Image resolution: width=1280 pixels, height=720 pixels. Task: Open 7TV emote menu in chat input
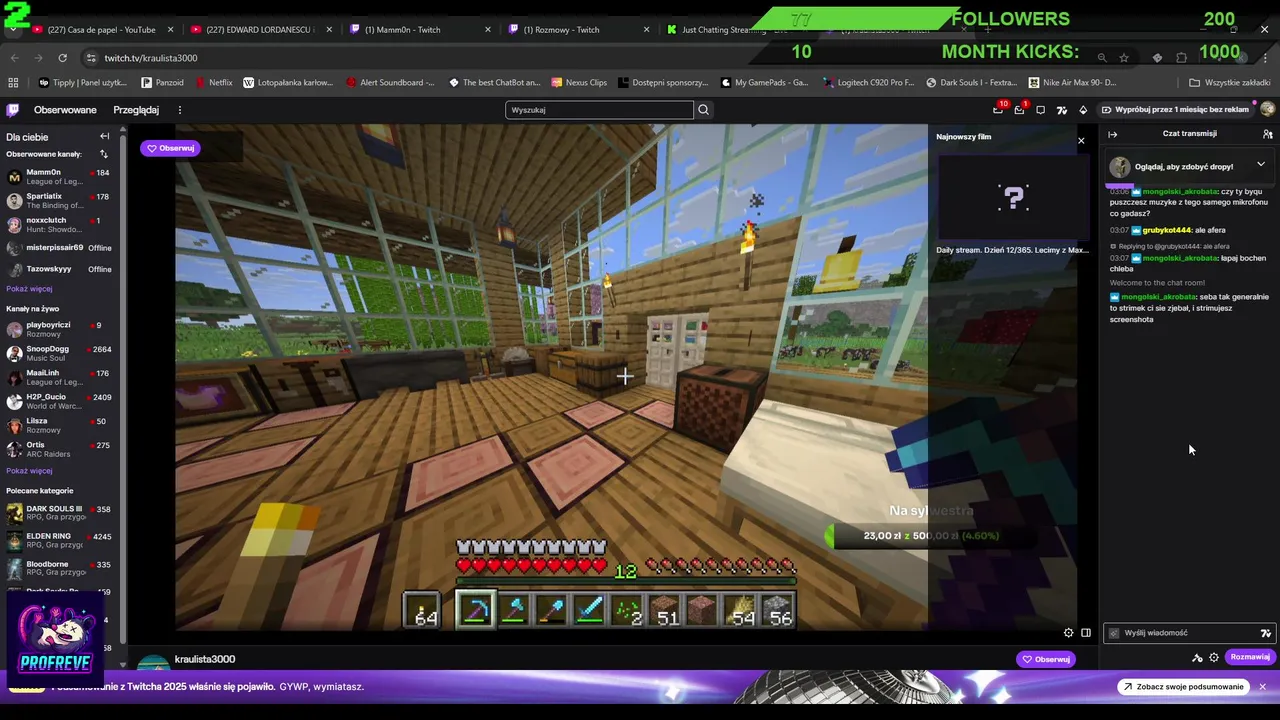click(x=1265, y=633)
